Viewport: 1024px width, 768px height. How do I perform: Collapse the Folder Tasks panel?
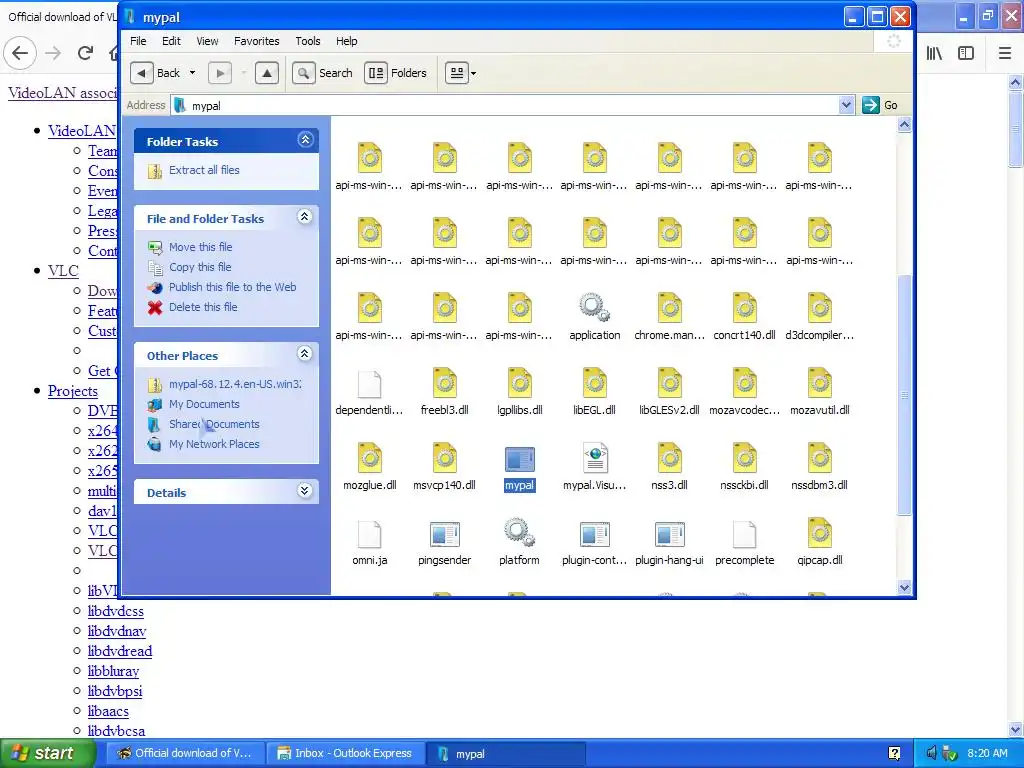(305, 139)
